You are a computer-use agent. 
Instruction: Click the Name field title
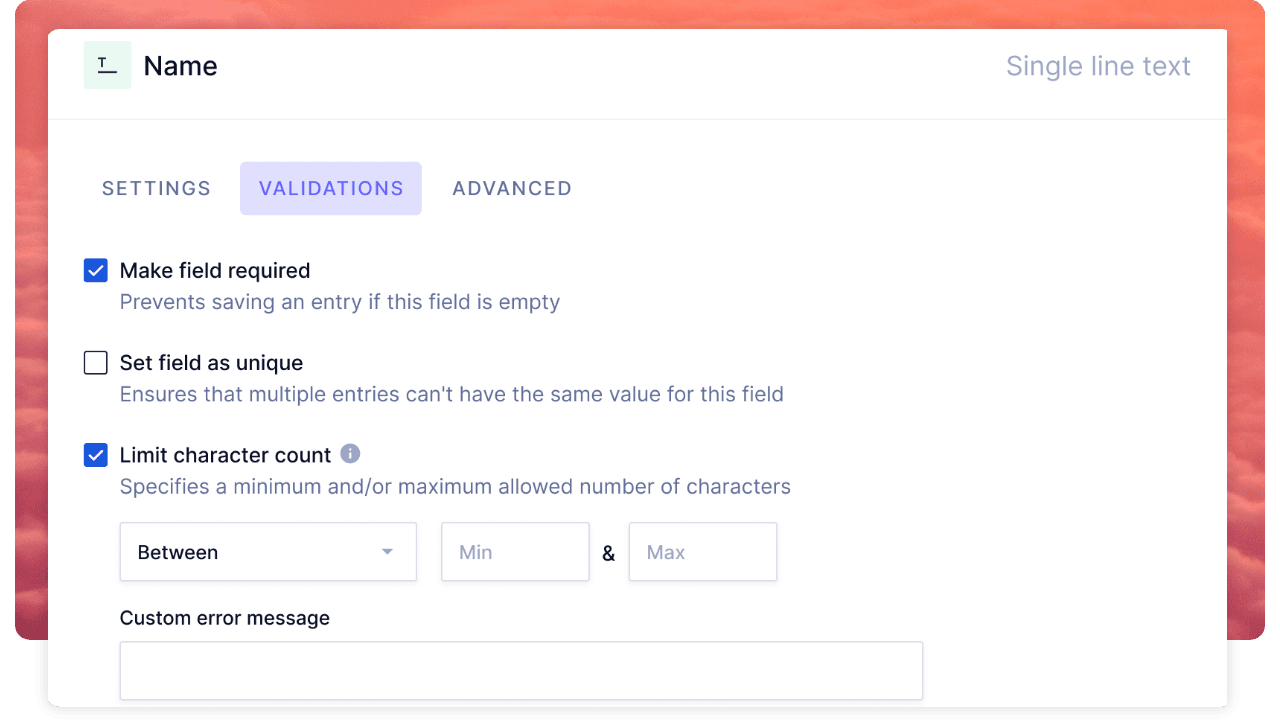click(x=180, y=66)
